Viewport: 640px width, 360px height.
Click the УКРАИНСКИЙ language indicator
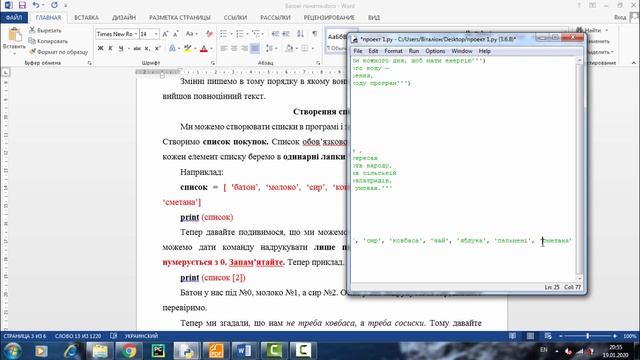tap(141, 336)
